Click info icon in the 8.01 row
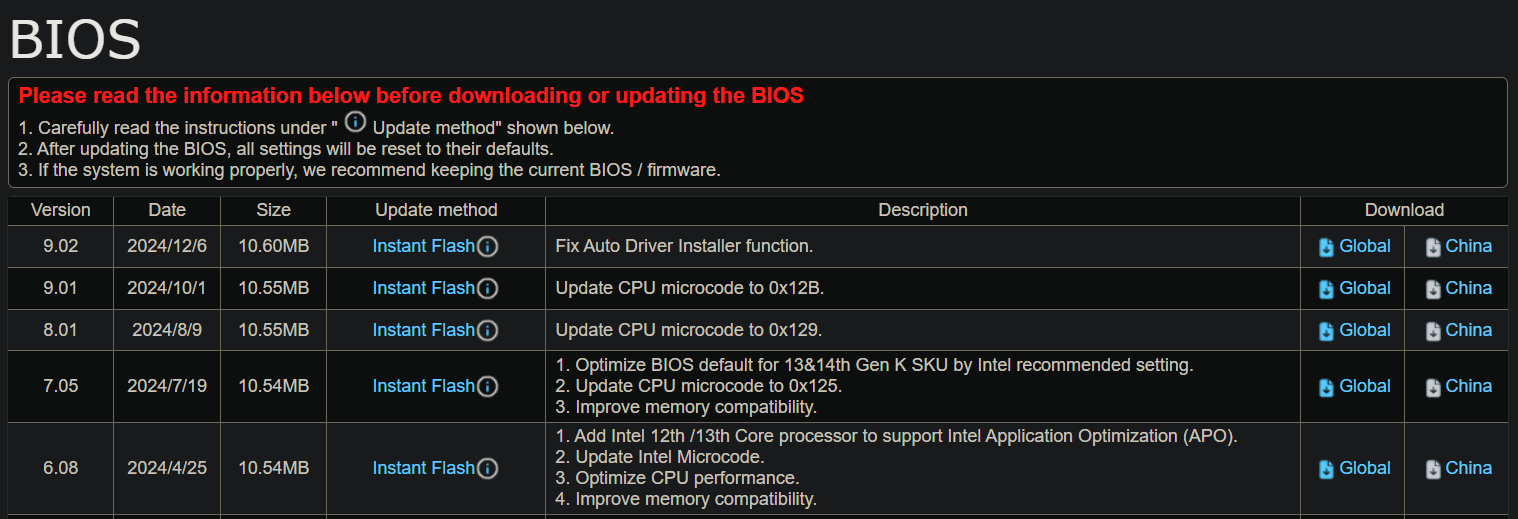This screenshot has width=1518, height=519. click(x=487, y=331)
